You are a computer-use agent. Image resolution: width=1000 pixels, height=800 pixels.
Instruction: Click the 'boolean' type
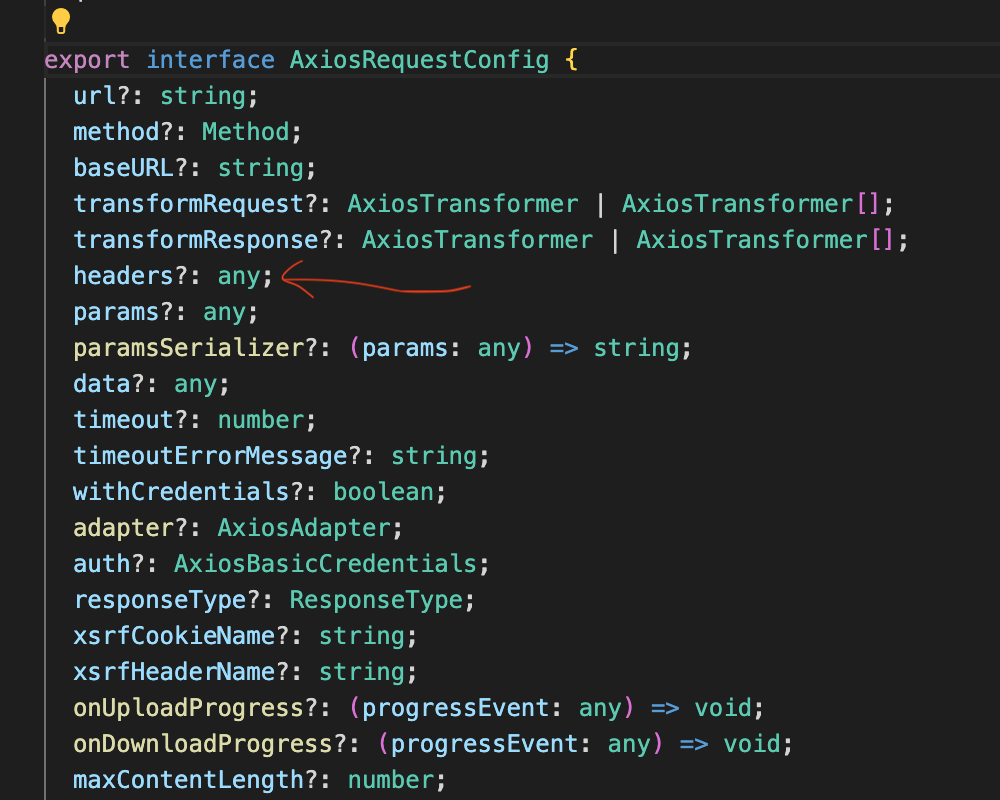383,492
